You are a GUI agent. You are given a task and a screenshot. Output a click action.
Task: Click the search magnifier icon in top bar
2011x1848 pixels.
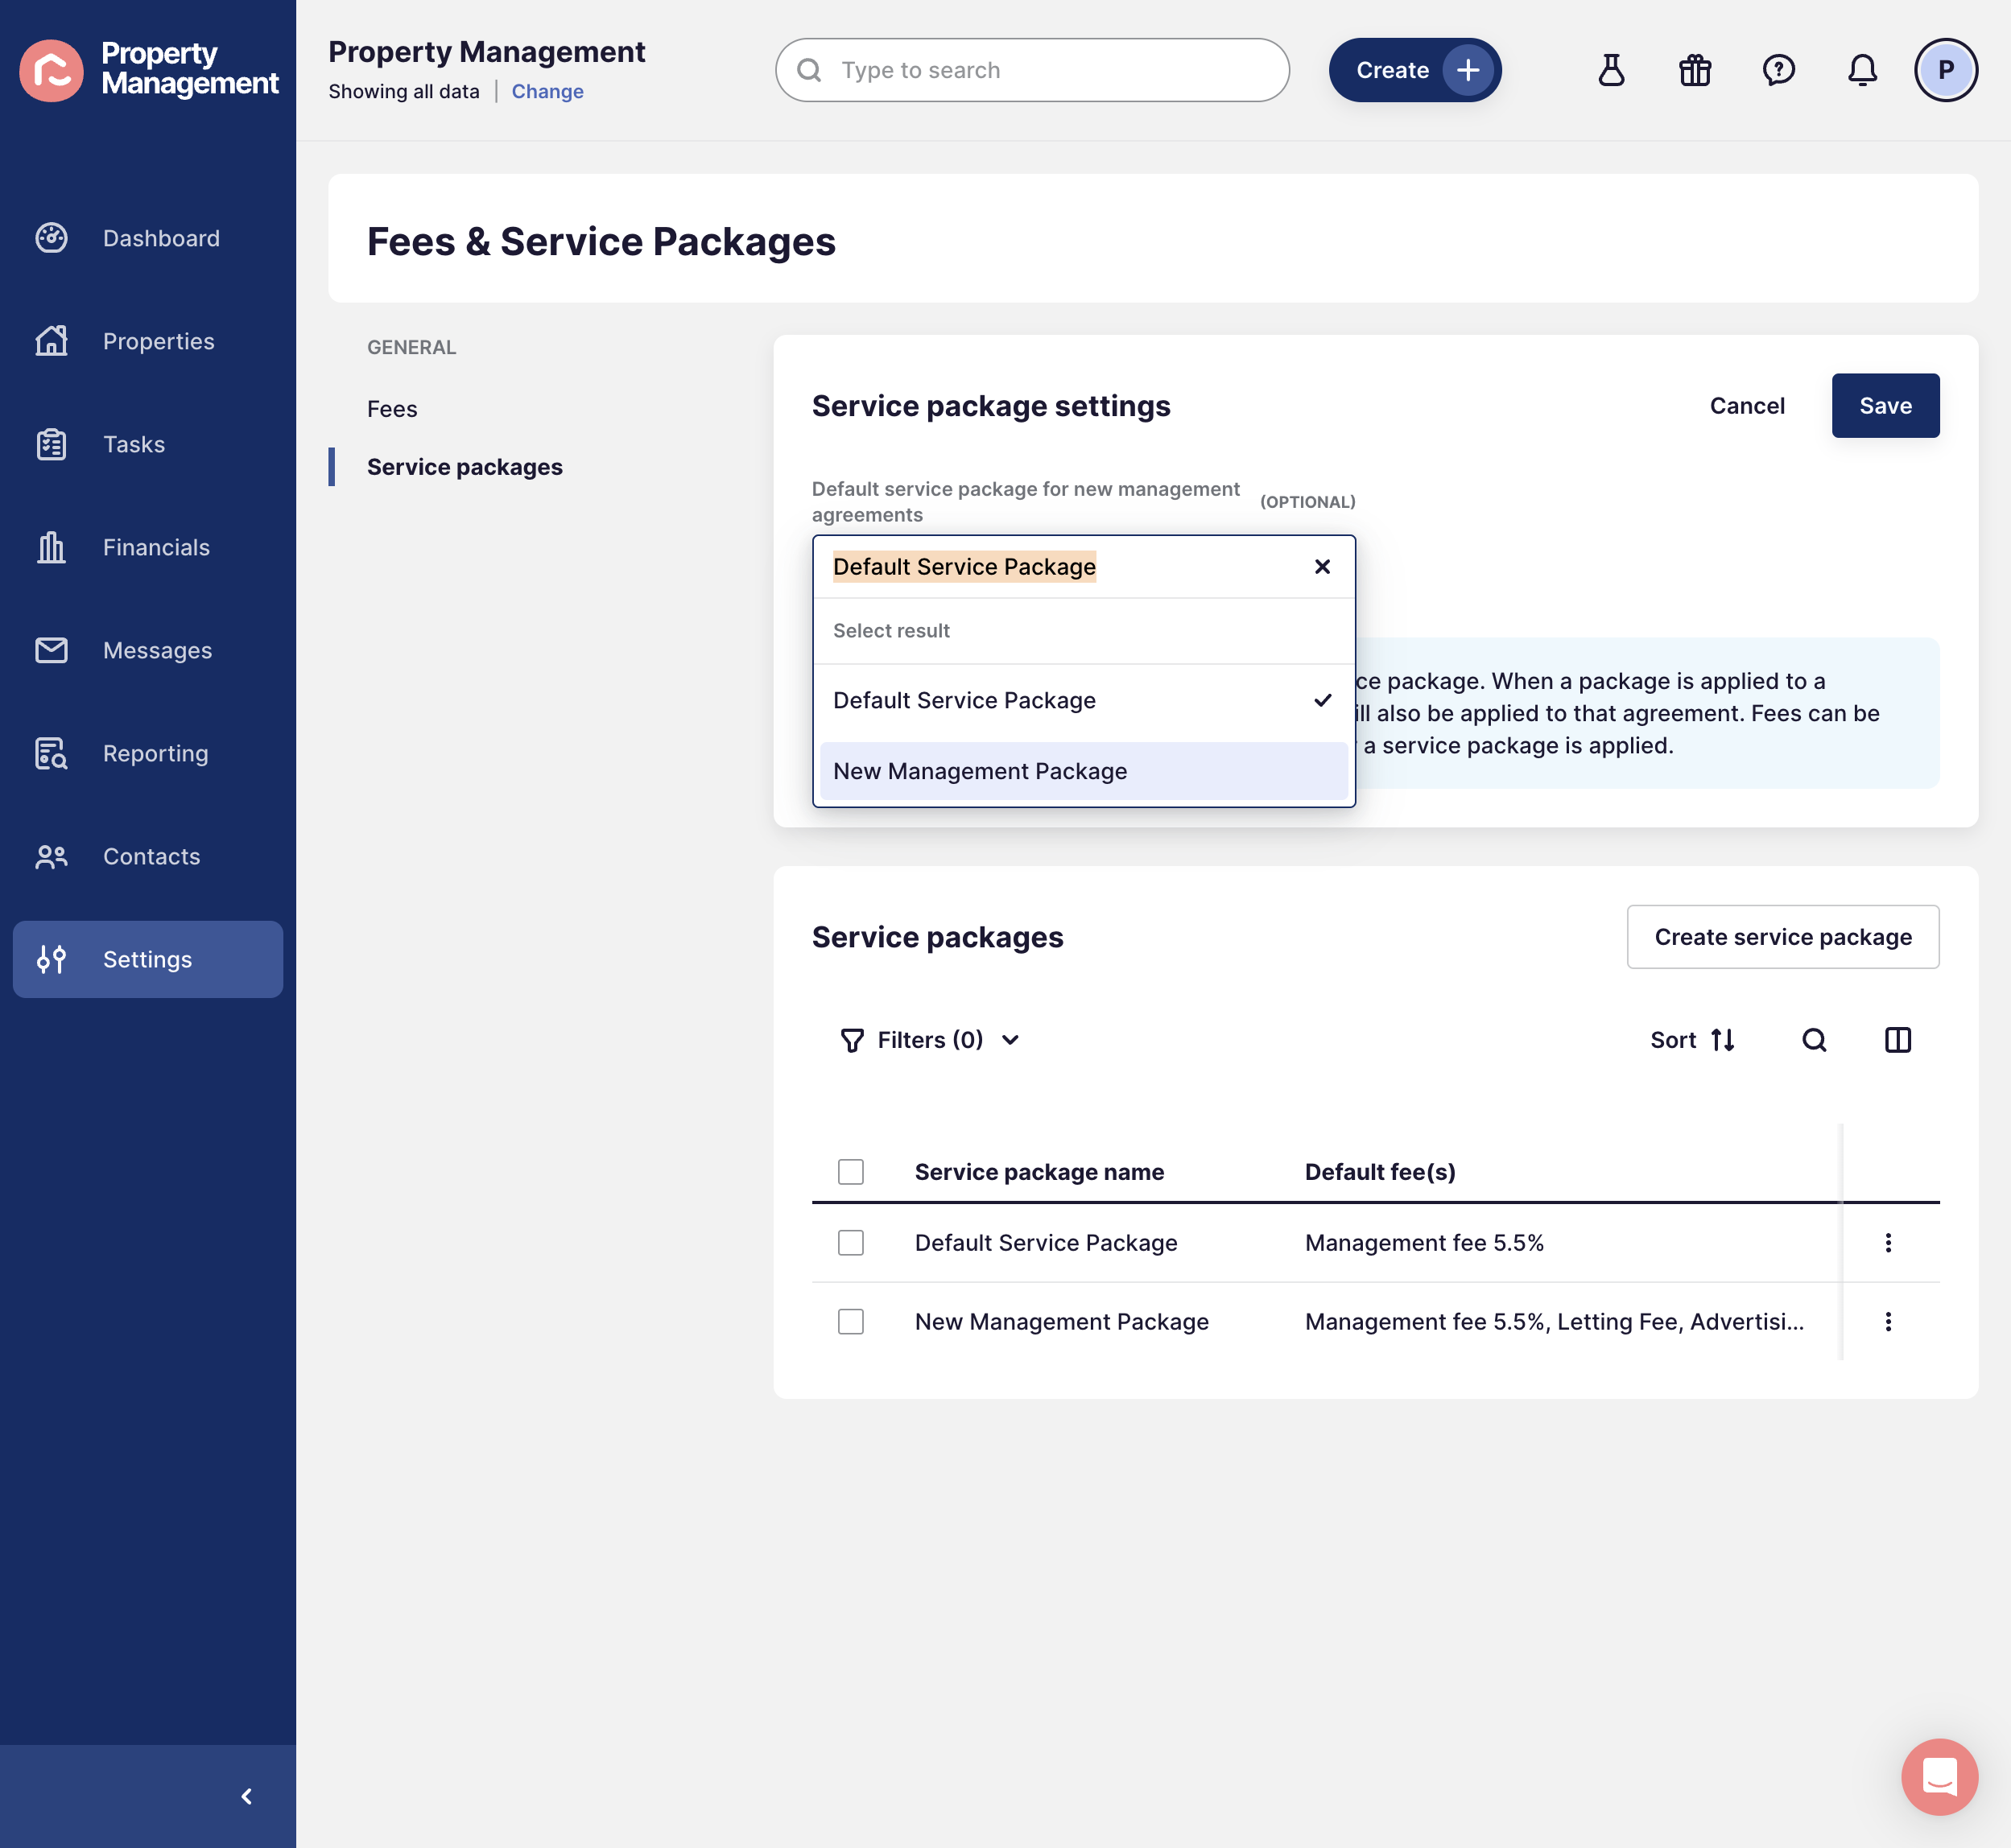coord(809,70)
